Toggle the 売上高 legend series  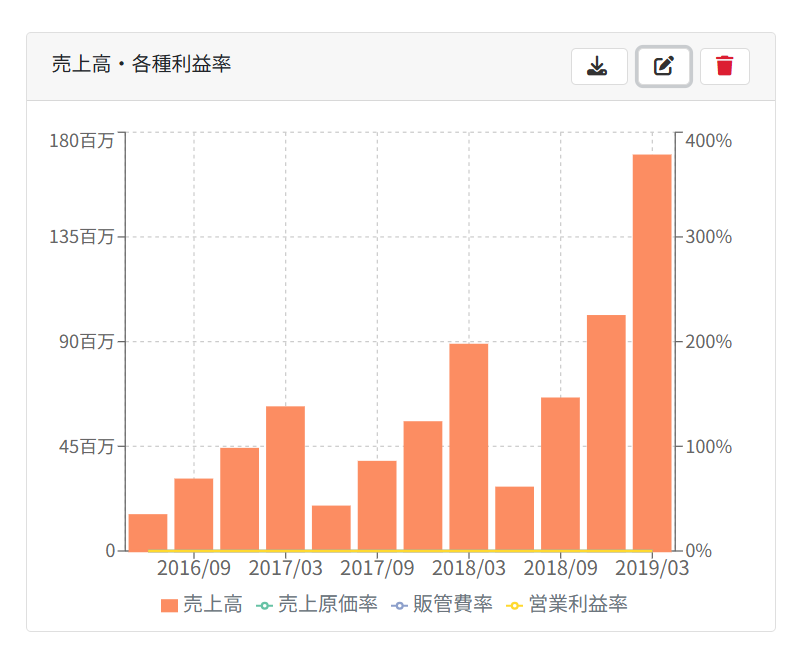click(202, 605)
